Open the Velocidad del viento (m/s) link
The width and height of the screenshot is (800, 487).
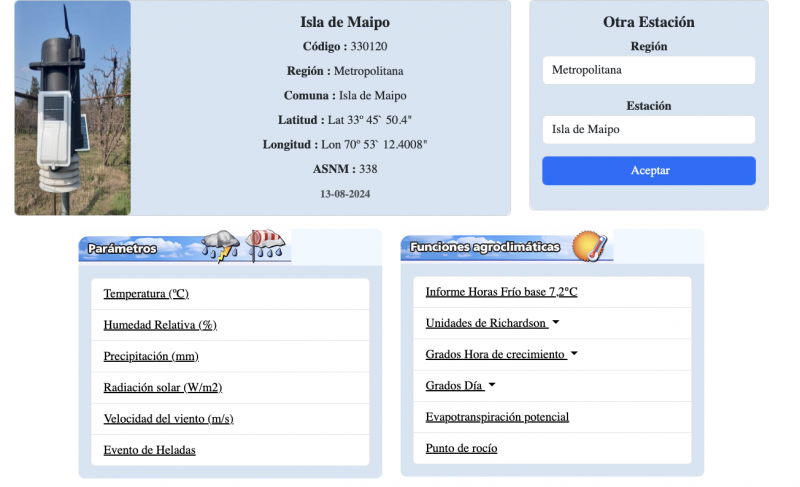click(x=168, y=419)
